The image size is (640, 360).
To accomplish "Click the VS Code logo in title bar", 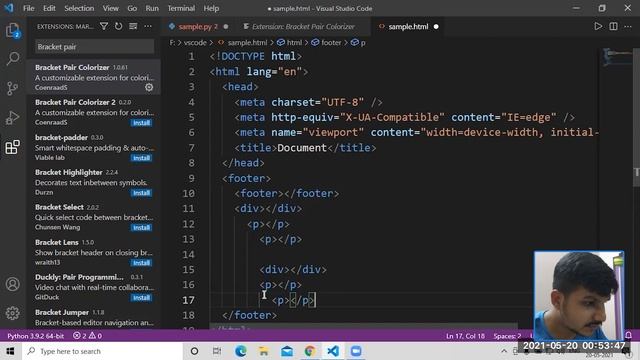I will [x=9, y=8].
